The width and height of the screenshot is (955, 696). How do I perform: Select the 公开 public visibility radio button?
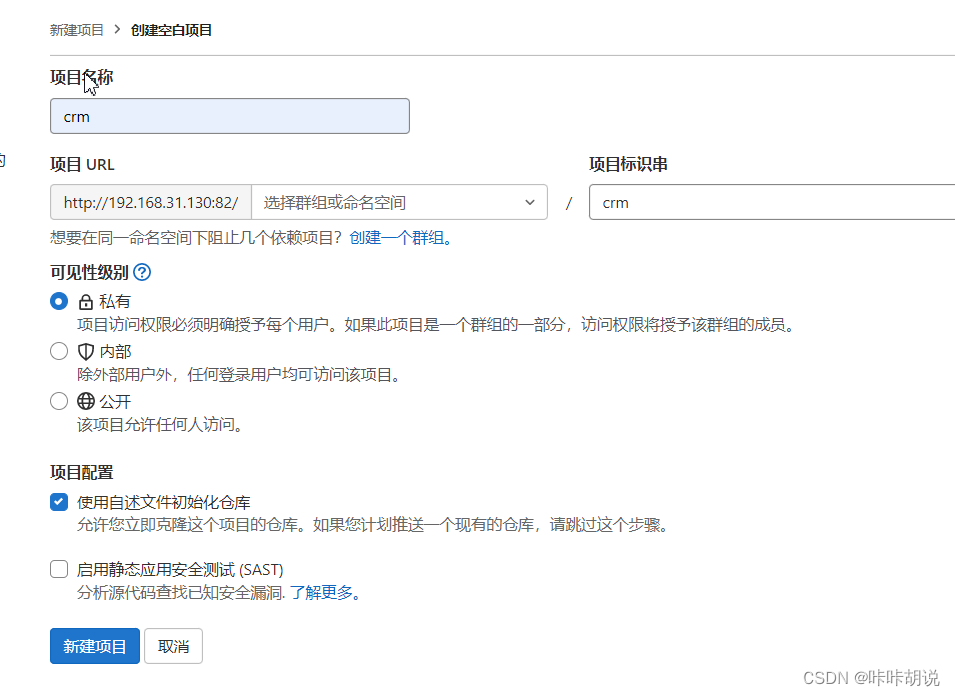click(x=59, y=401)
